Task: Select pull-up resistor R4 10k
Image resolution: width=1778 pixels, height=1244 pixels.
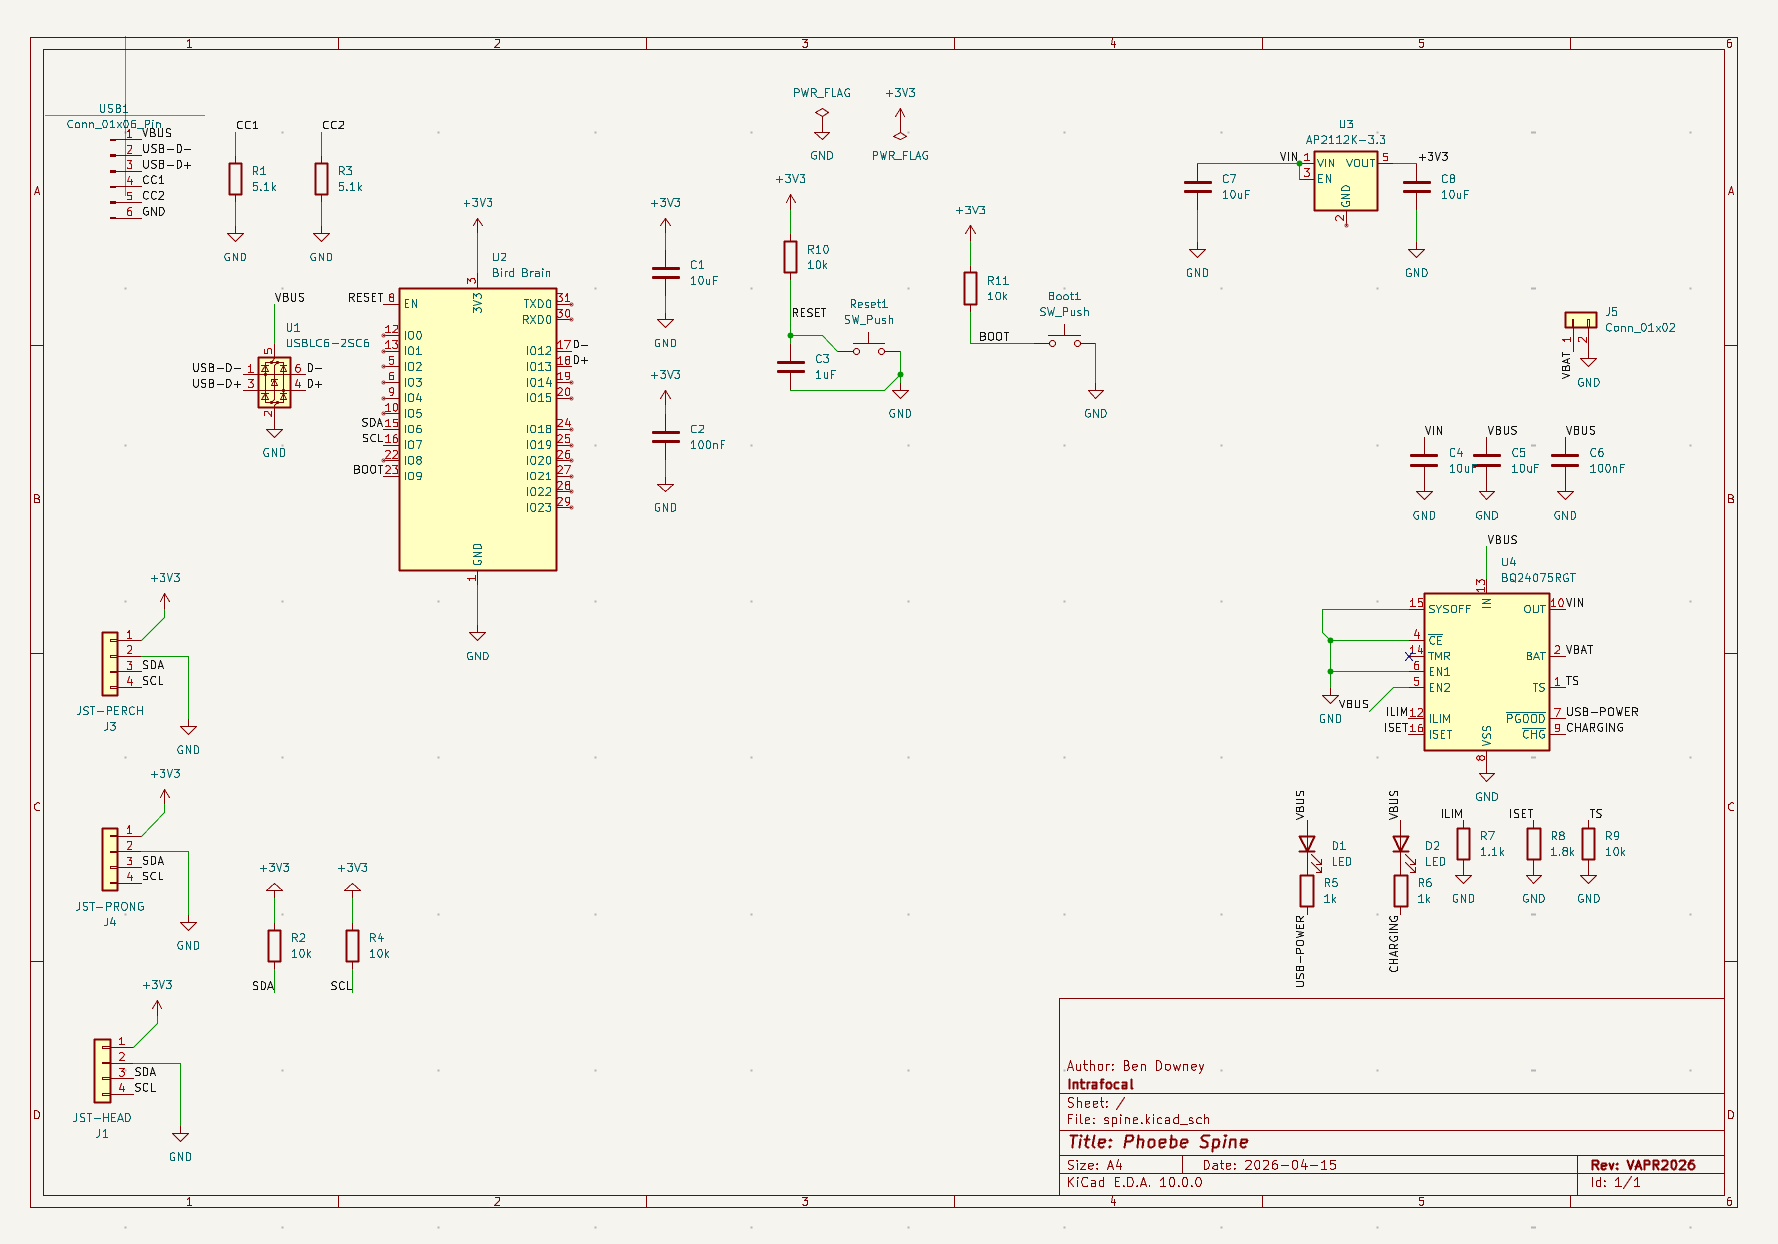Action: click(352, 946)
